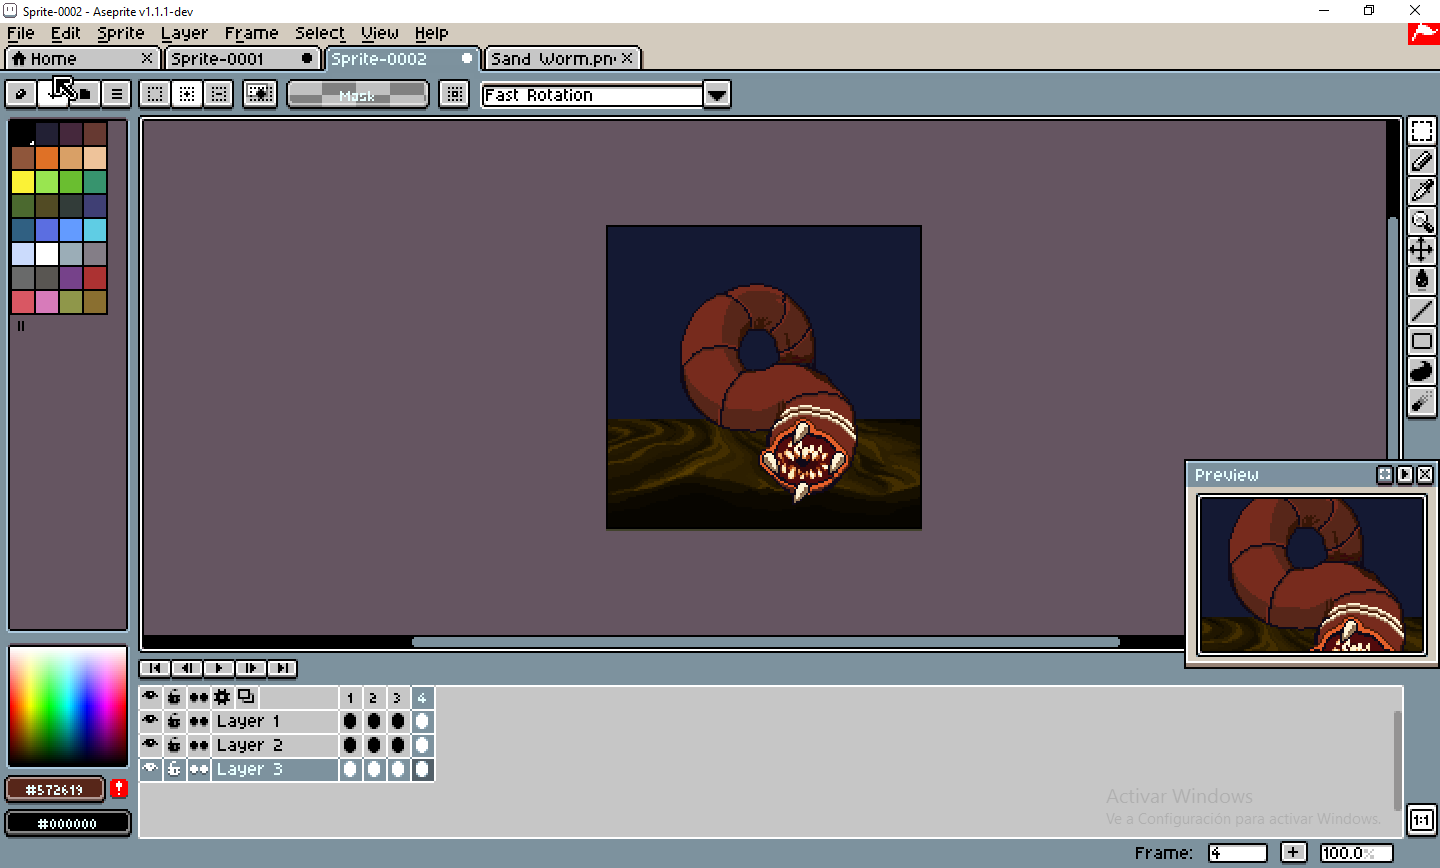
Task: Select the Rectangular Marquee tool
Action: pyautogui.click(x=1421, y=131)
